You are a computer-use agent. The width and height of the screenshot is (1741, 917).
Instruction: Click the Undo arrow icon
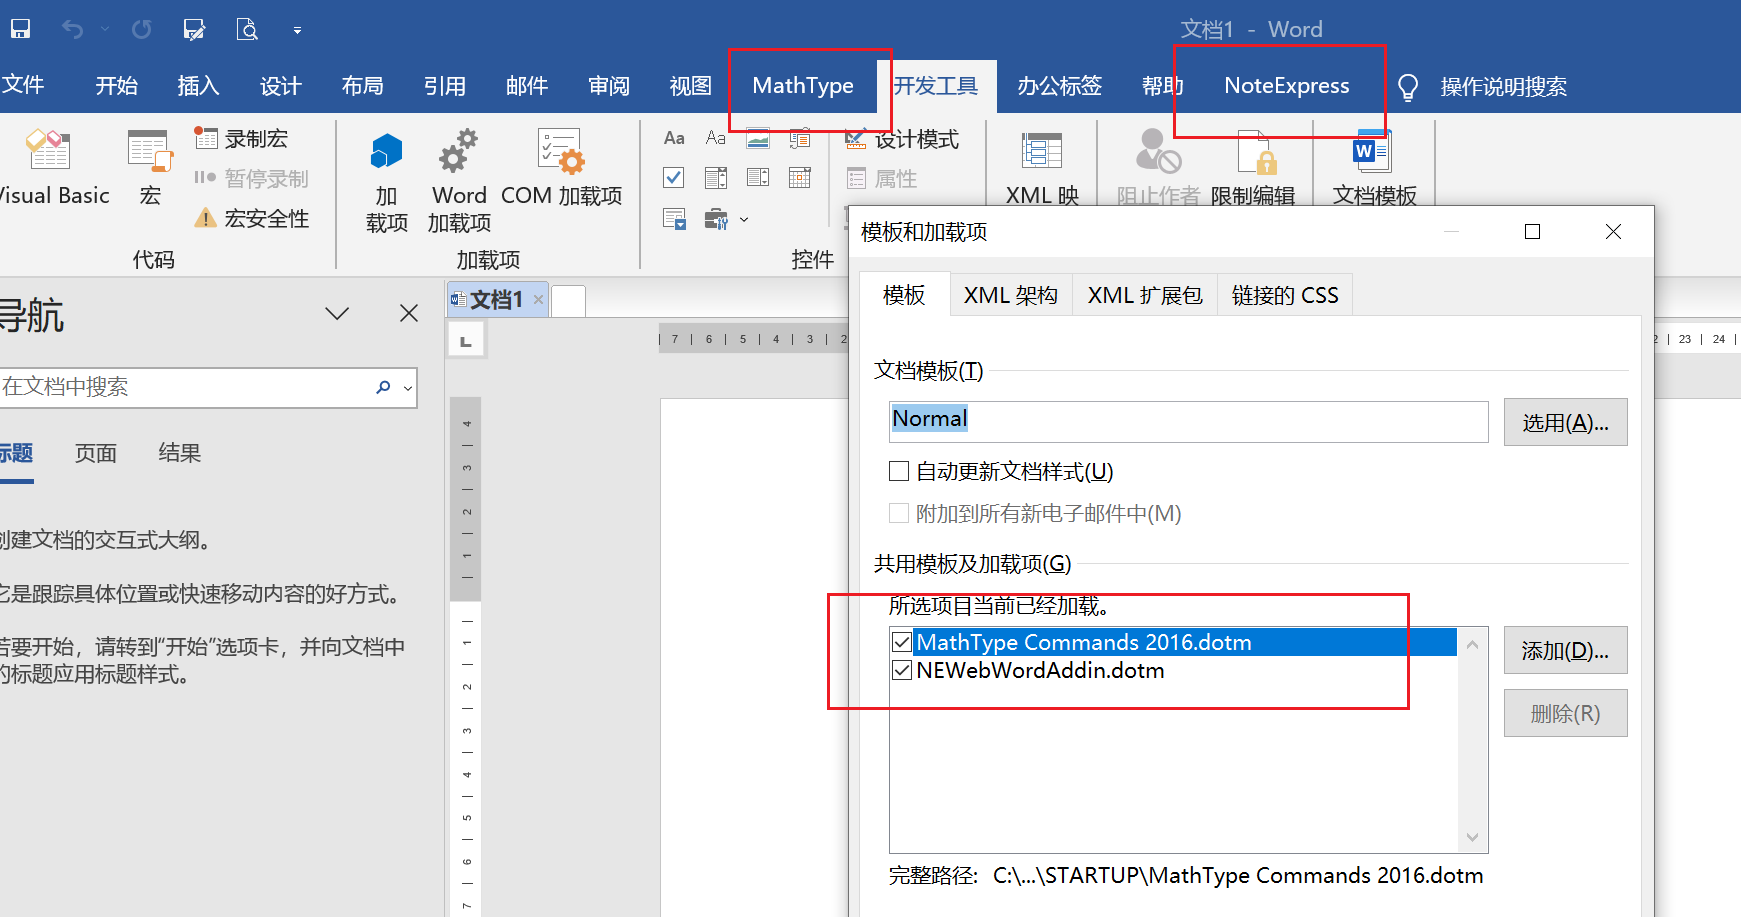[72, 29]
